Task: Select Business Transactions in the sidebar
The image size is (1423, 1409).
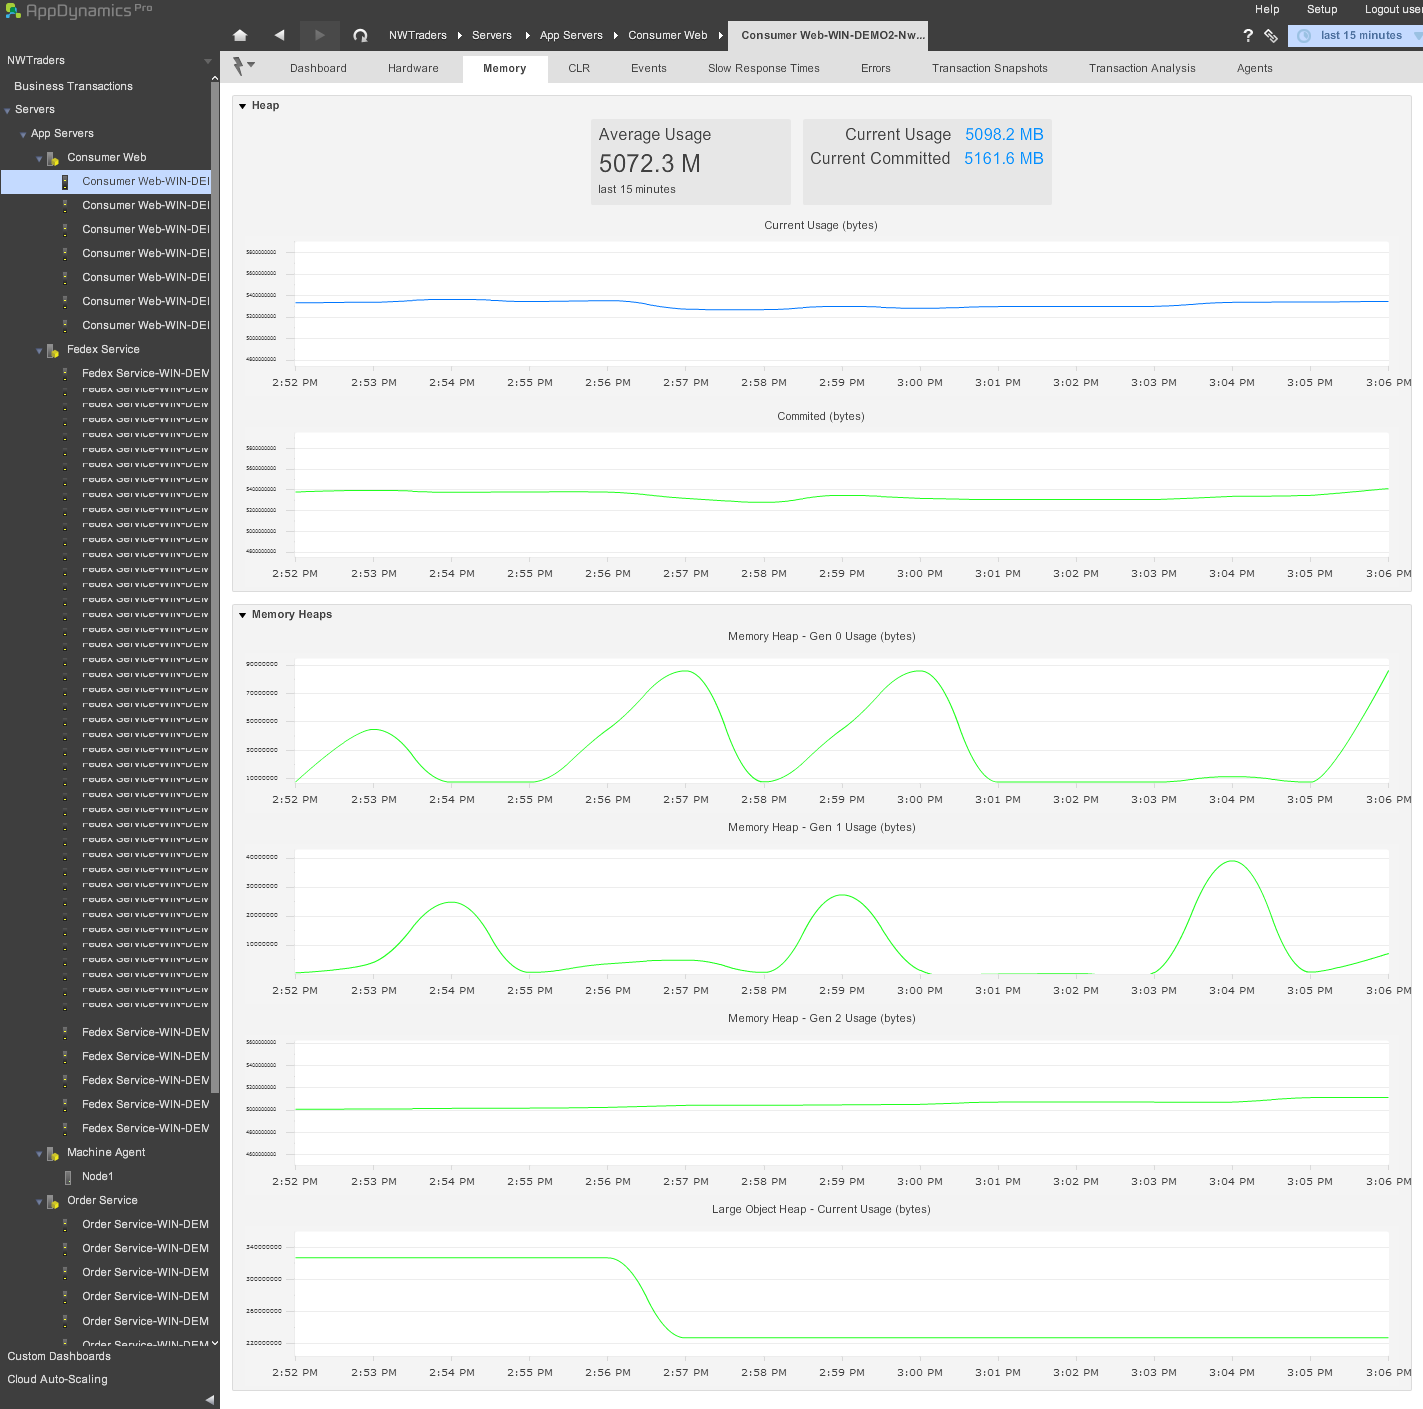Action: tap(73, 86)
